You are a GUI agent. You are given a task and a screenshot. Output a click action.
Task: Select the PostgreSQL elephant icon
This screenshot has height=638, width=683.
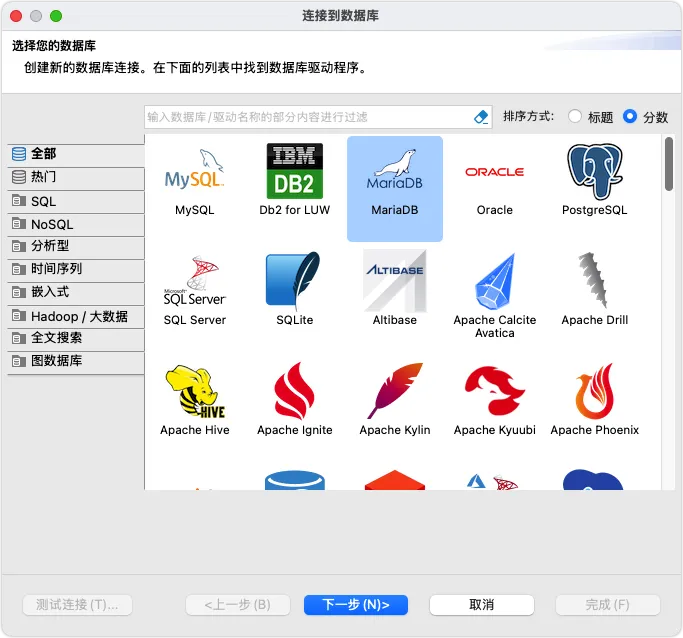point(595,171)
